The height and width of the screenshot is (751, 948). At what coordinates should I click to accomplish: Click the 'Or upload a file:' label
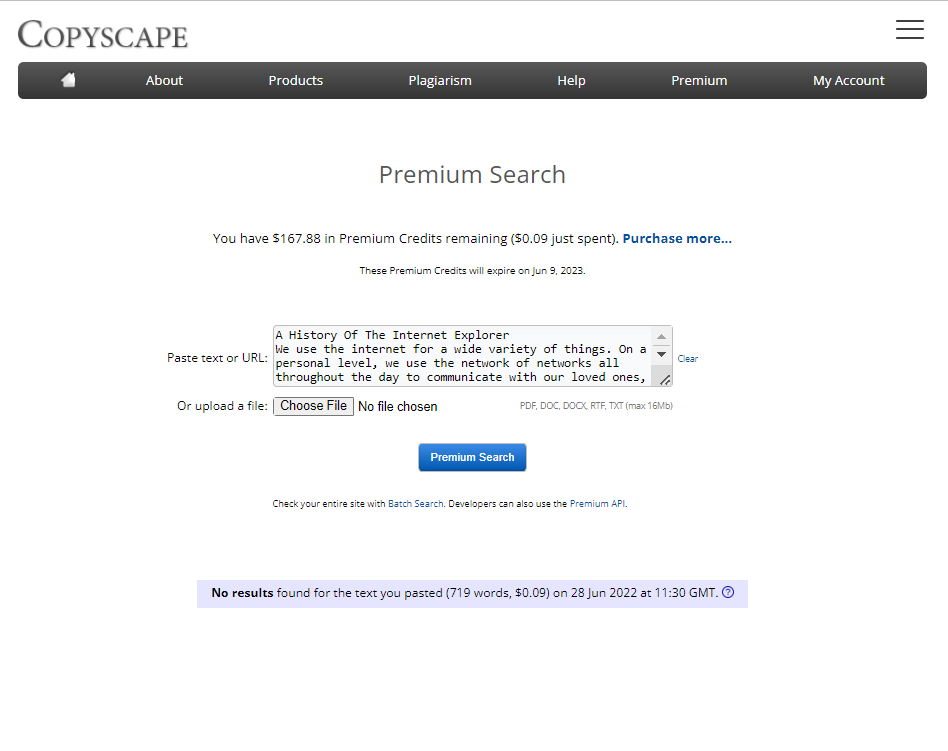pos(222,406)
